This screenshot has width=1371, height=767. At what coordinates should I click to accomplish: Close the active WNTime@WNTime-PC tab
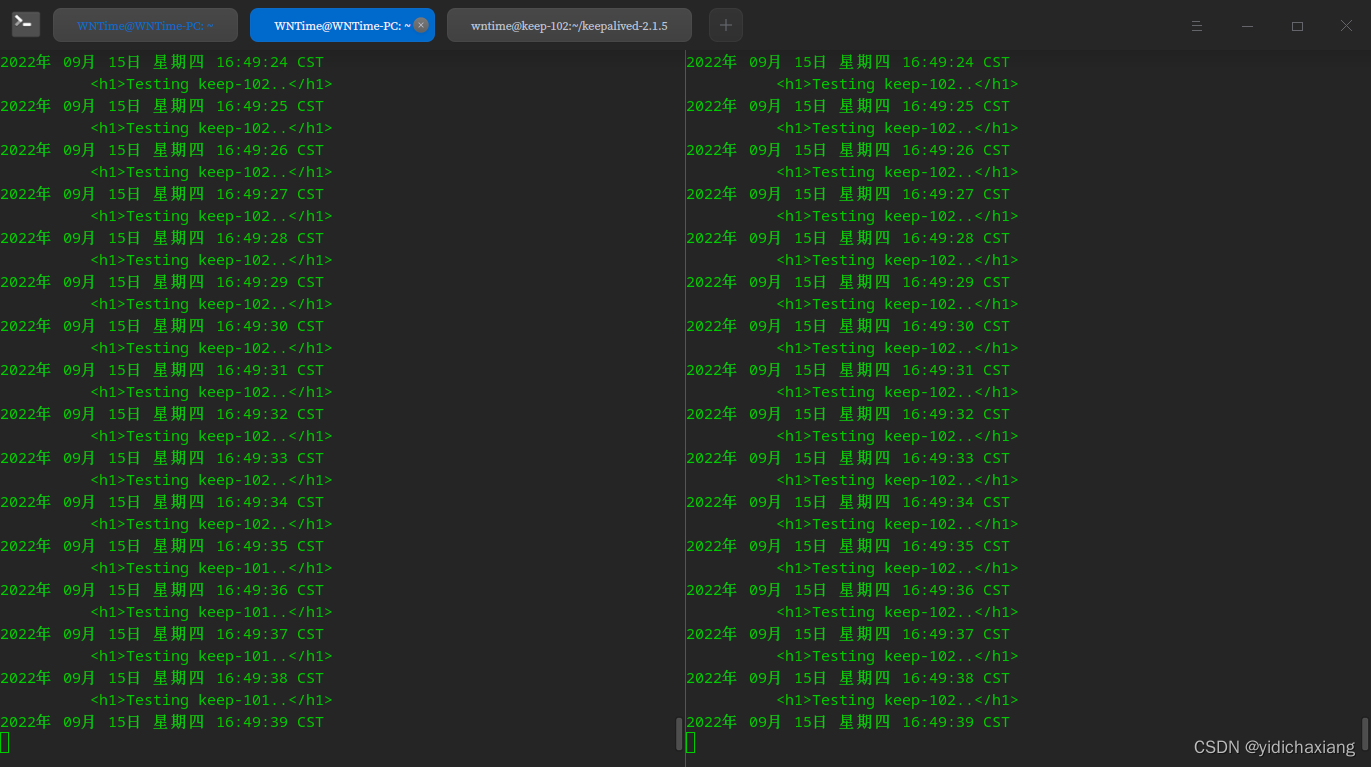coord(421,25)
